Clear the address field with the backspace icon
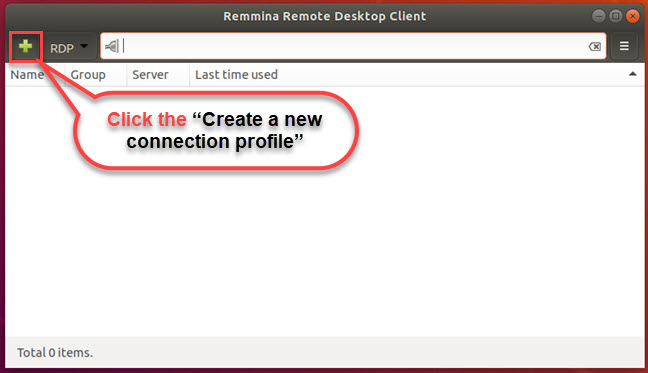This screenshot has height=373, width=648. 595,46
